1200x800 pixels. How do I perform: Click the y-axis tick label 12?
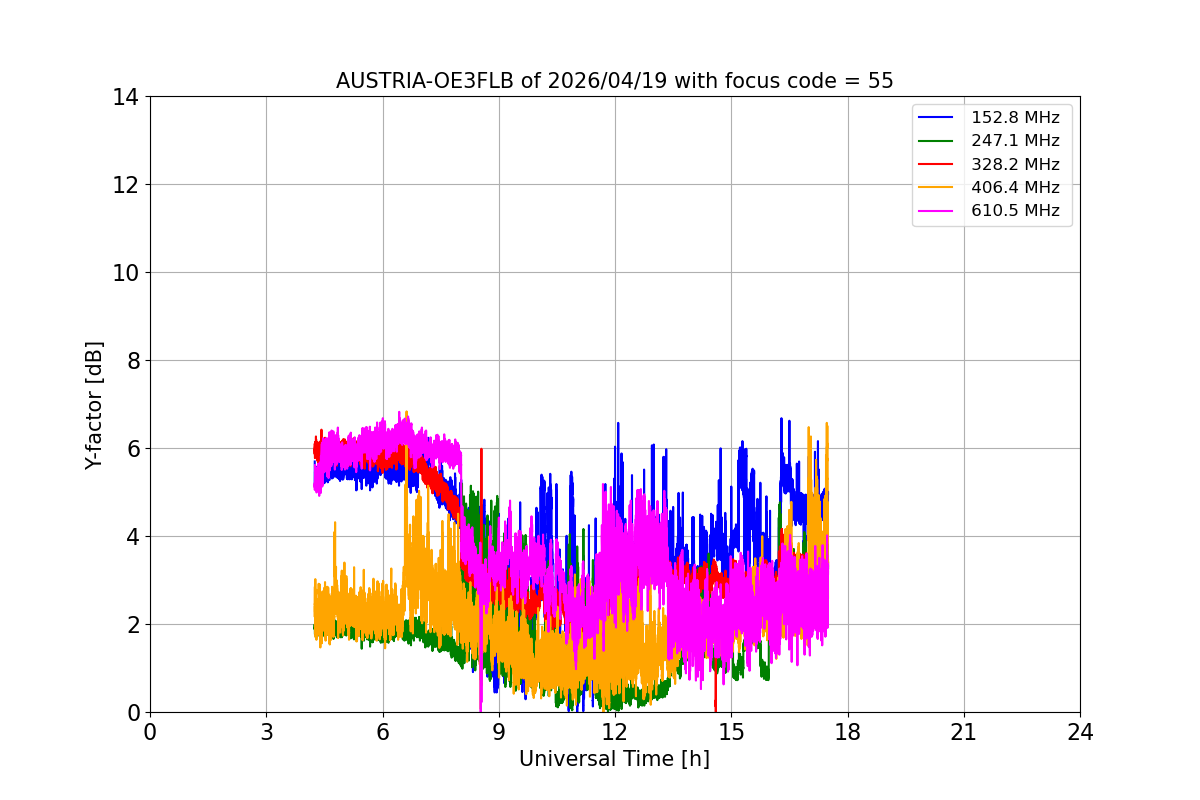tap(127, 185)
